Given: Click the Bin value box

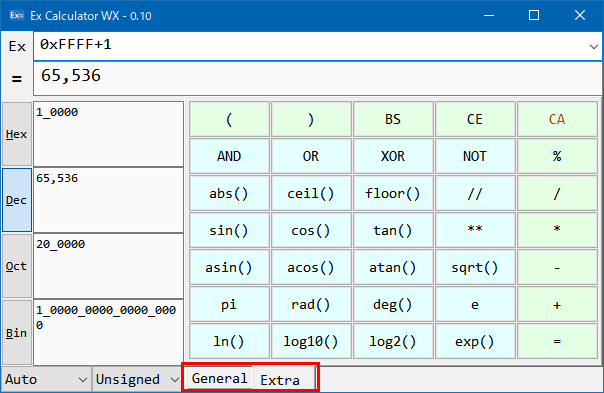Looking at the screenshot, I should pos(108,333).
